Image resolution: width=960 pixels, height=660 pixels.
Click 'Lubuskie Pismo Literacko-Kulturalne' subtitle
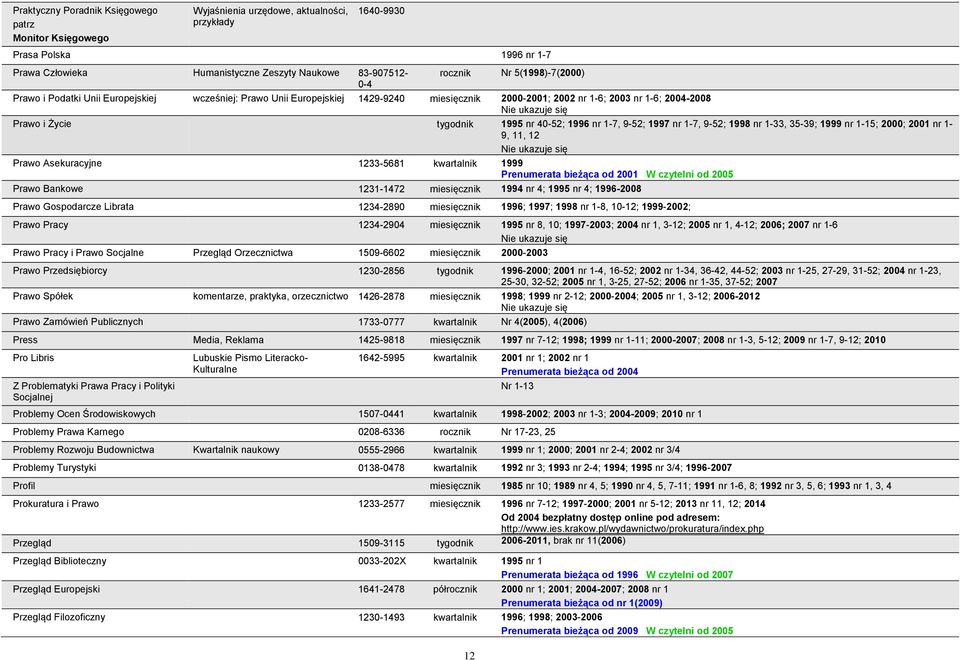(250, 364)
